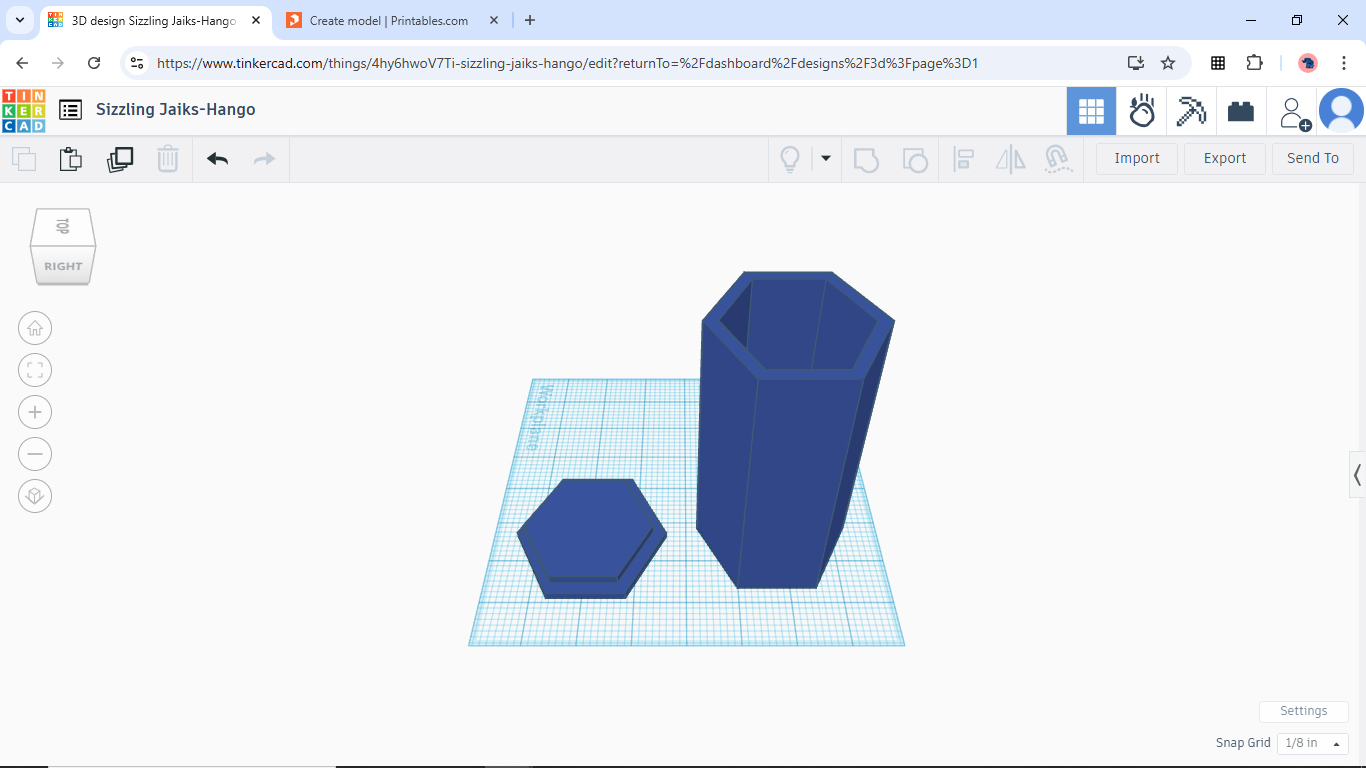
Task: Click the Copy toolbar icon
Action: tap(24, 159)
